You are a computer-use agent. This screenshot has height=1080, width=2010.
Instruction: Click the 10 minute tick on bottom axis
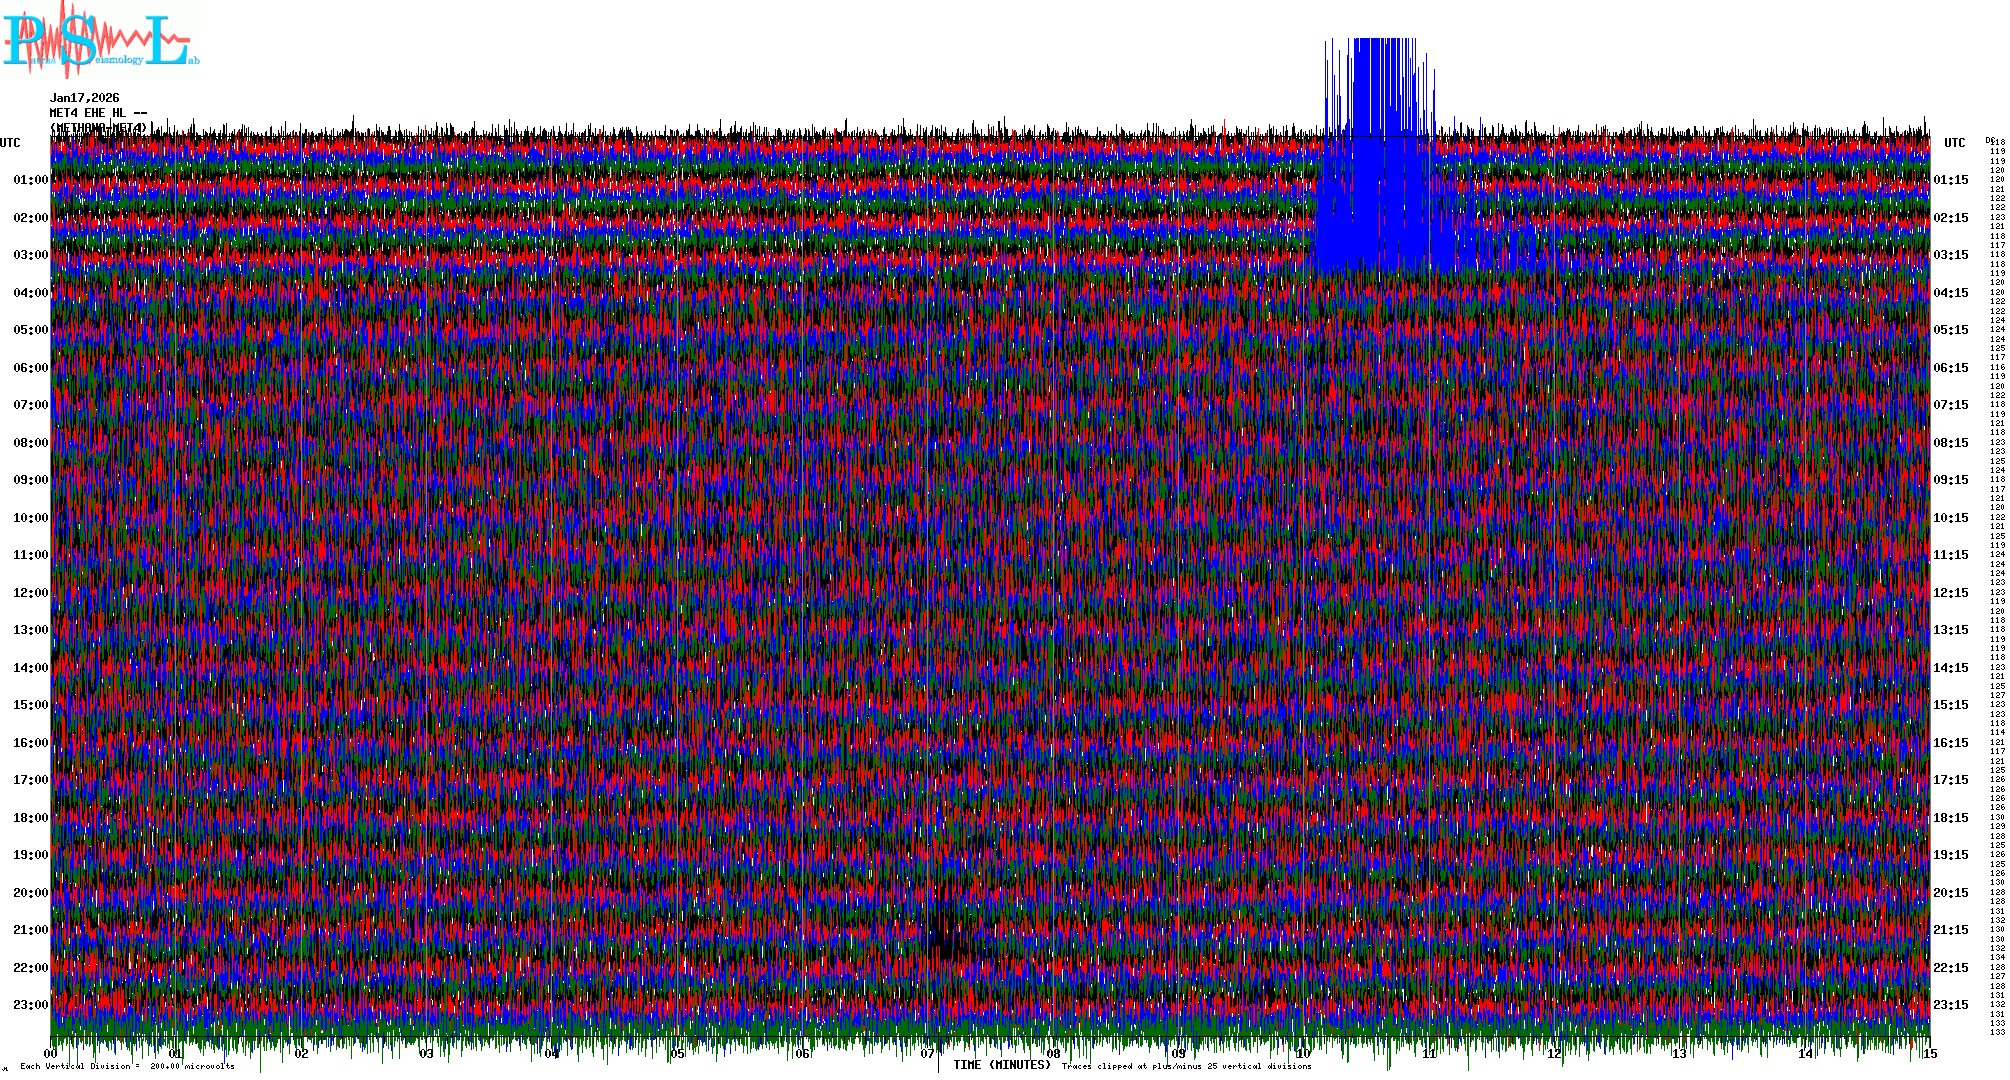1303,1054
